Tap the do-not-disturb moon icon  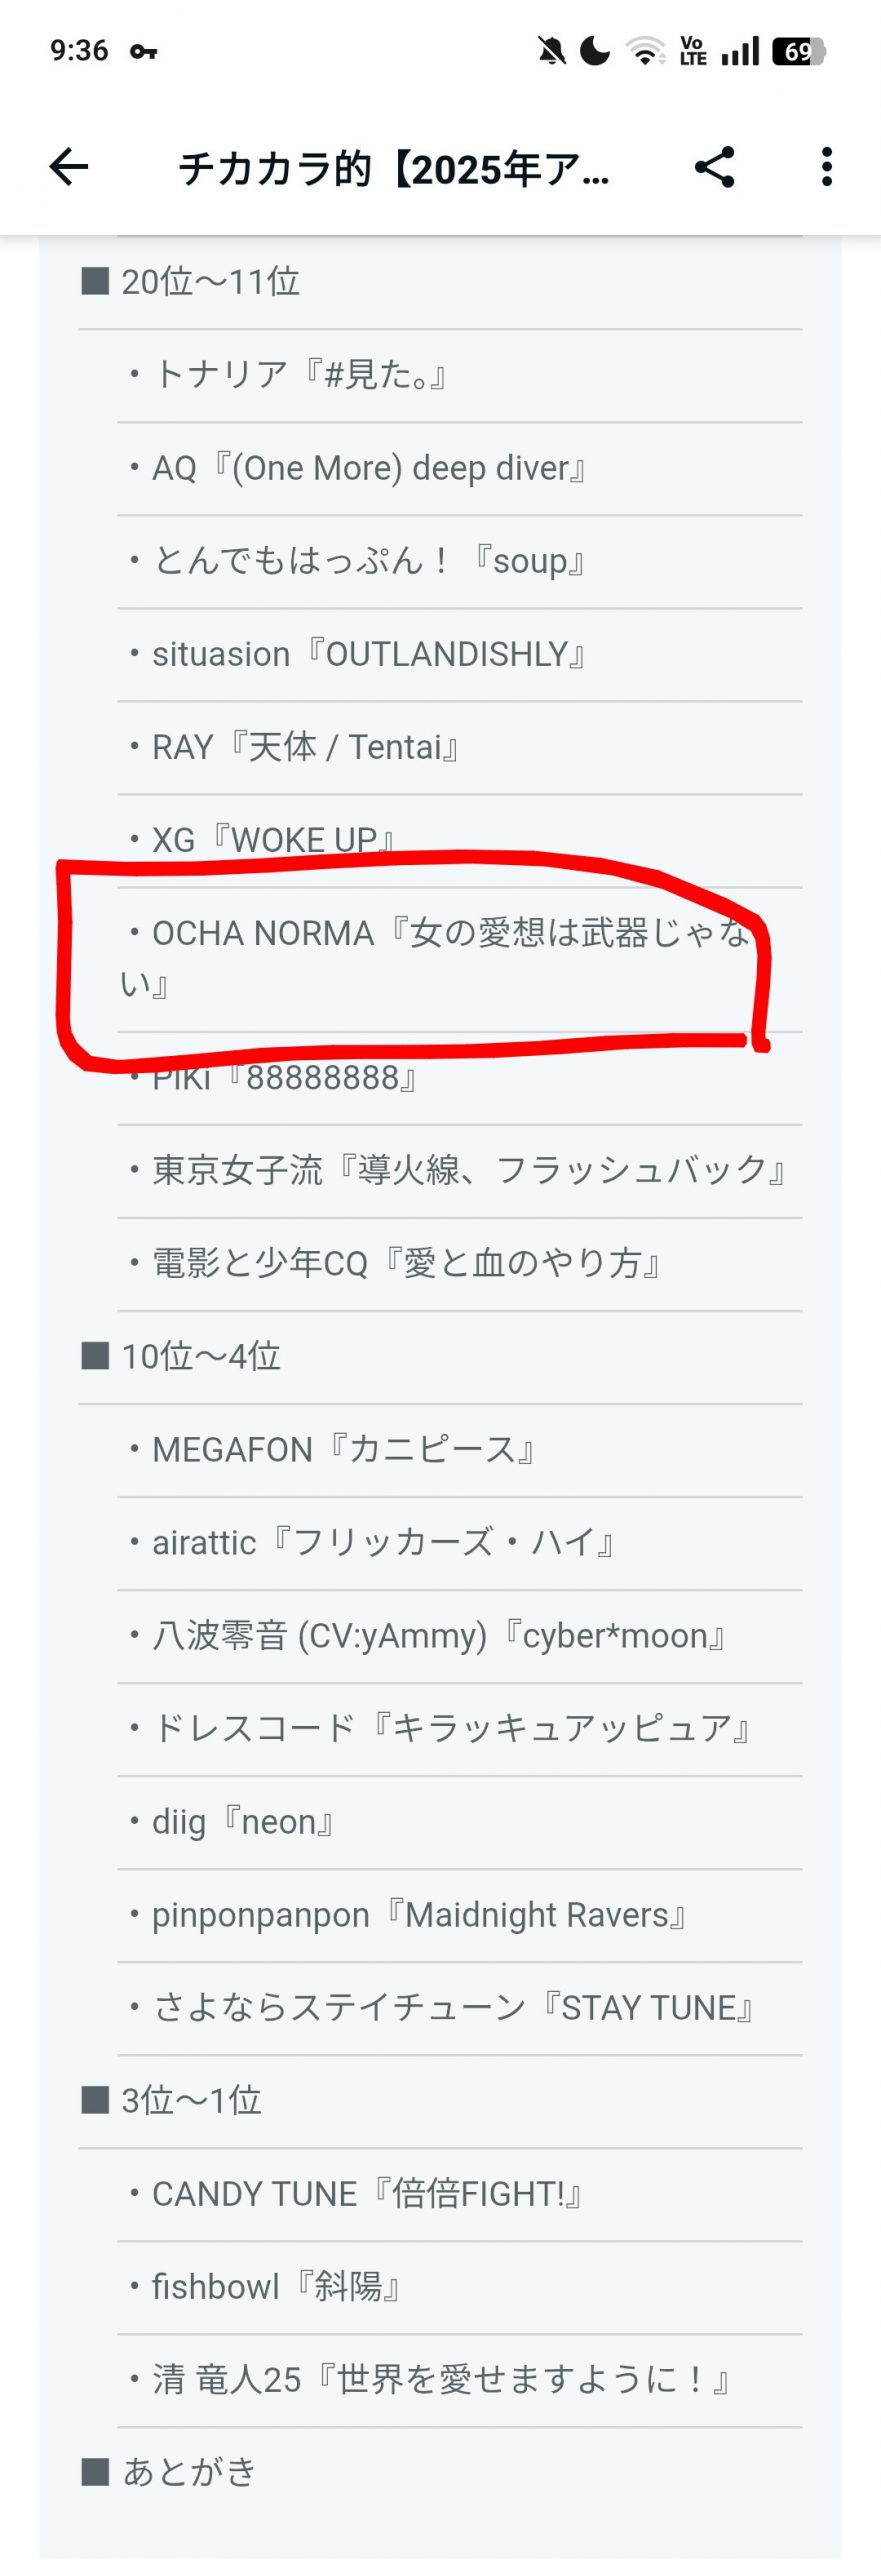pyautogui.click(x=595, y=51)
